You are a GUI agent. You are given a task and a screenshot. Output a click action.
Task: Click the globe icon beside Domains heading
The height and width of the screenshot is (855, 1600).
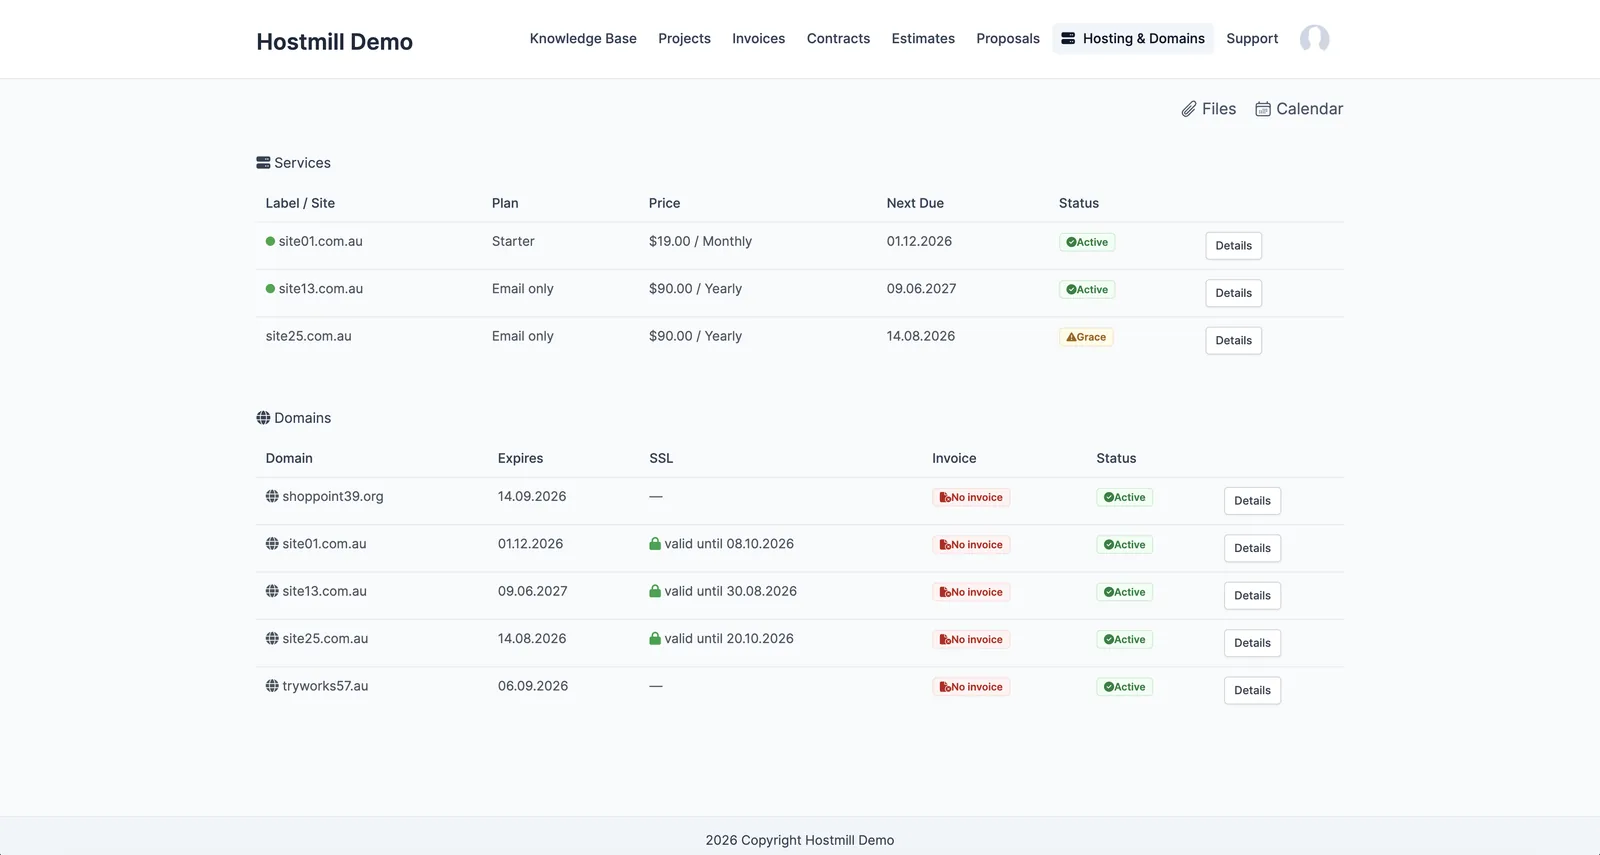click(x=263, y=418)
